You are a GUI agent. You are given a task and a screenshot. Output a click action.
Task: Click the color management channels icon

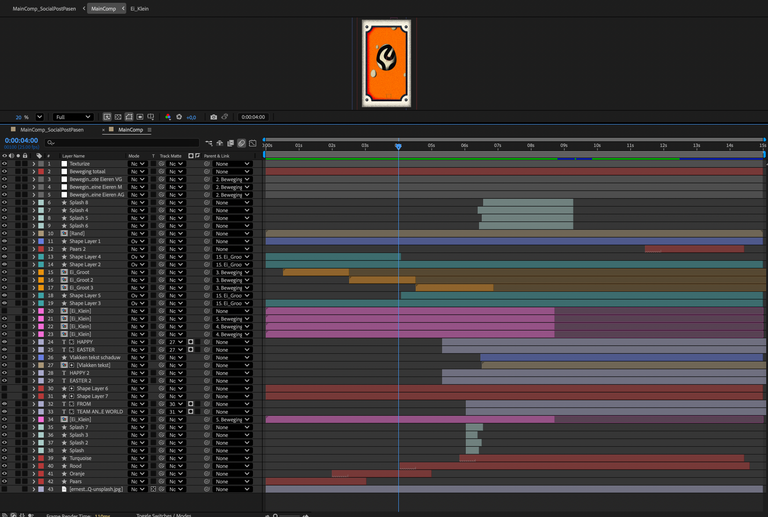(x=168, y=117)
